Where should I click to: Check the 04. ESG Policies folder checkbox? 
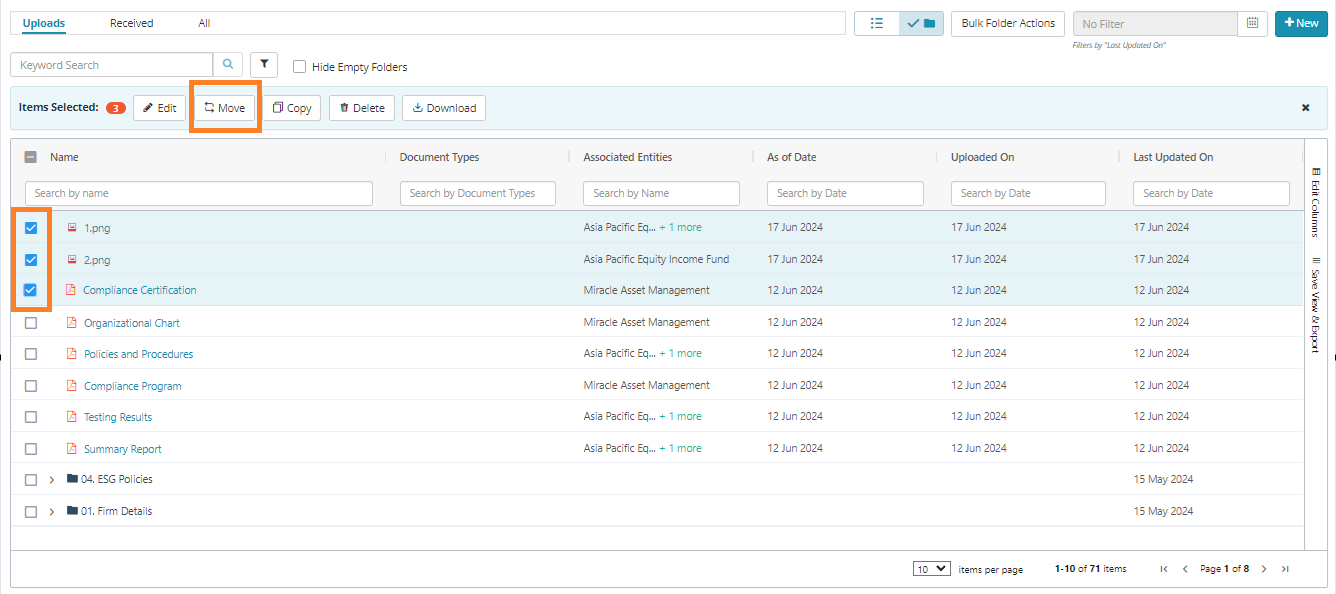click(31, 480)
